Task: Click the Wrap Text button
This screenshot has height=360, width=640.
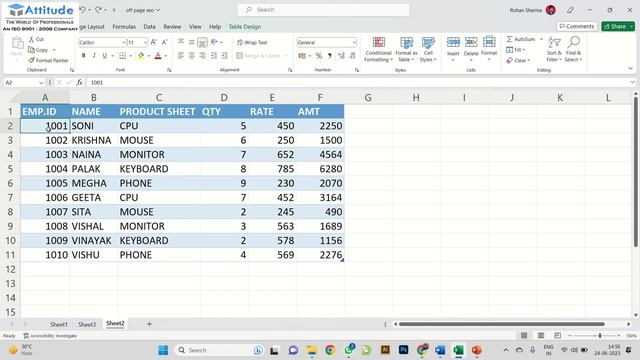Action: (252, 42)
